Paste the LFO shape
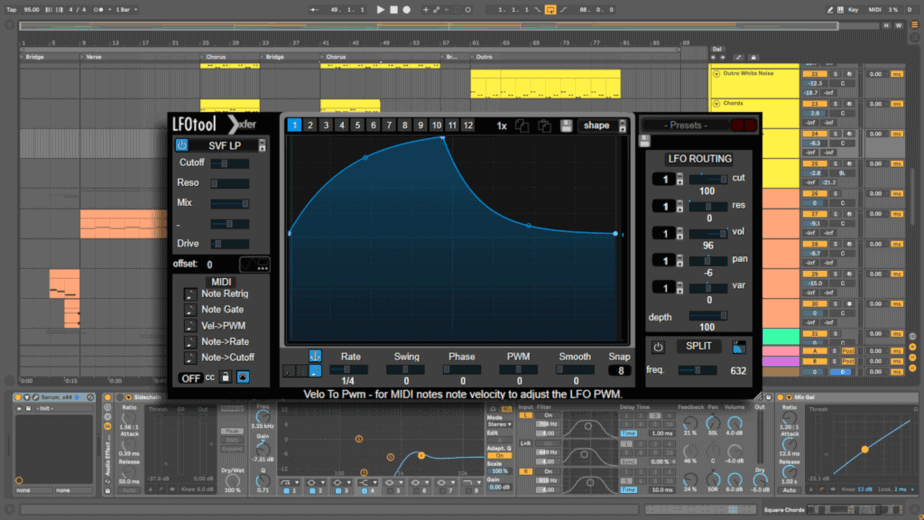 (x=544, y=126)
